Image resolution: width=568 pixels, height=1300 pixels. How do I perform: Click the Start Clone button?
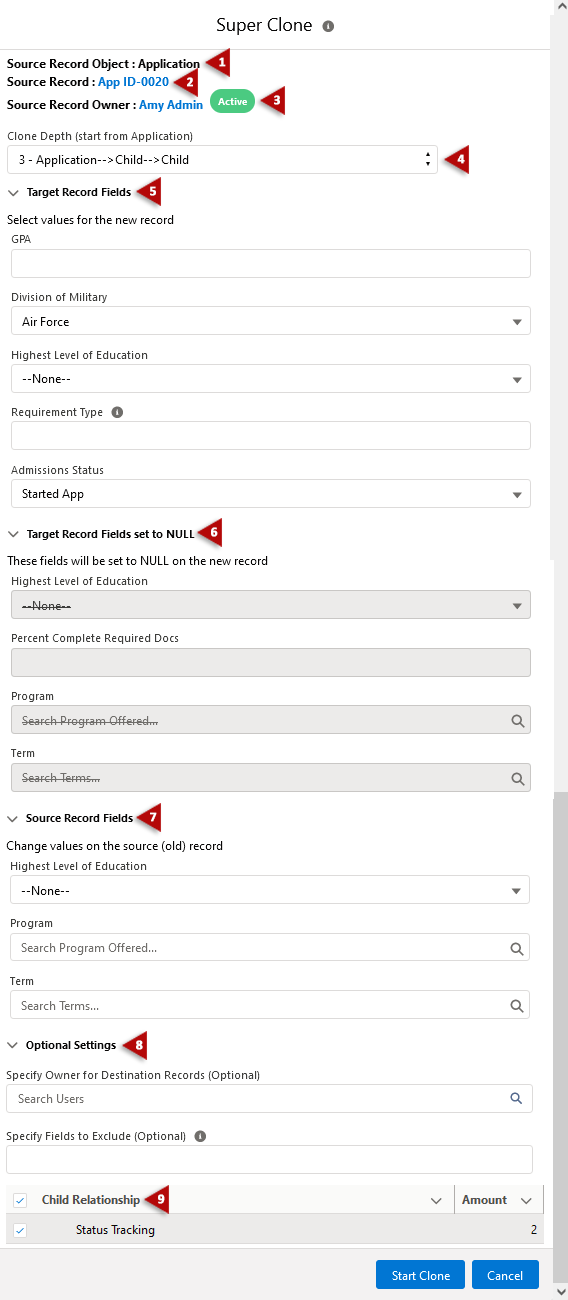pyautogui.click(x=420, y=1275)
